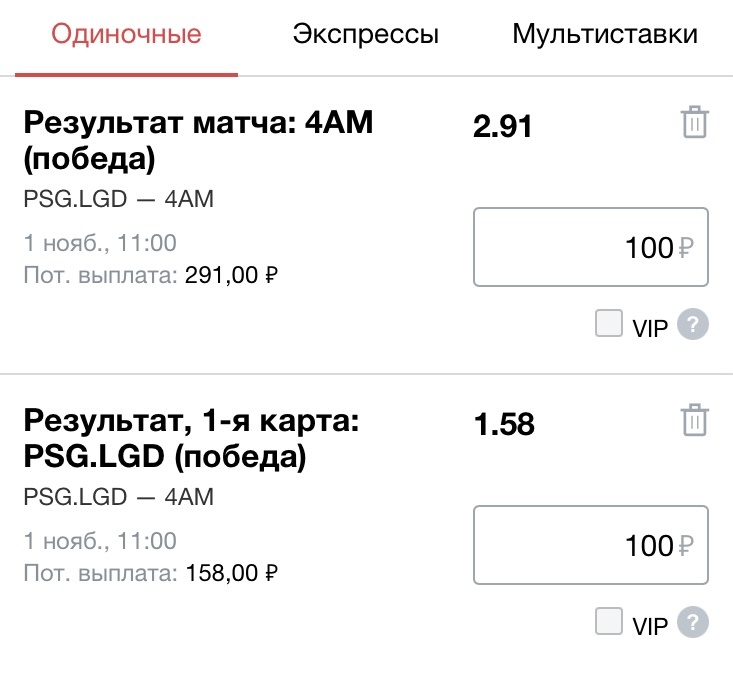Click the 291,00 ₽ potential payout

pos(231,275)
